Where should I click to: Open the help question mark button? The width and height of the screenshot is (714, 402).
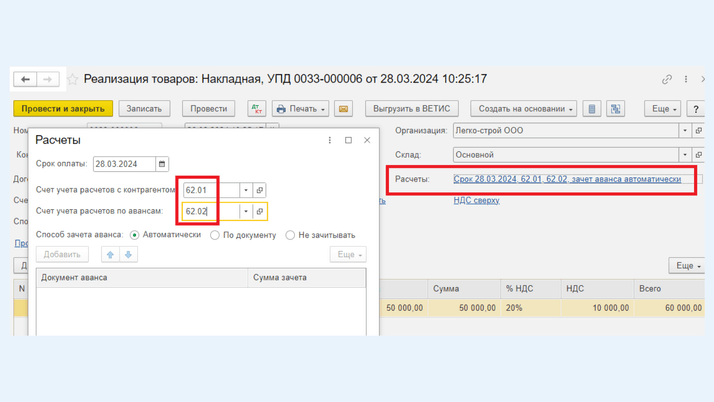[x=696, y=109]
